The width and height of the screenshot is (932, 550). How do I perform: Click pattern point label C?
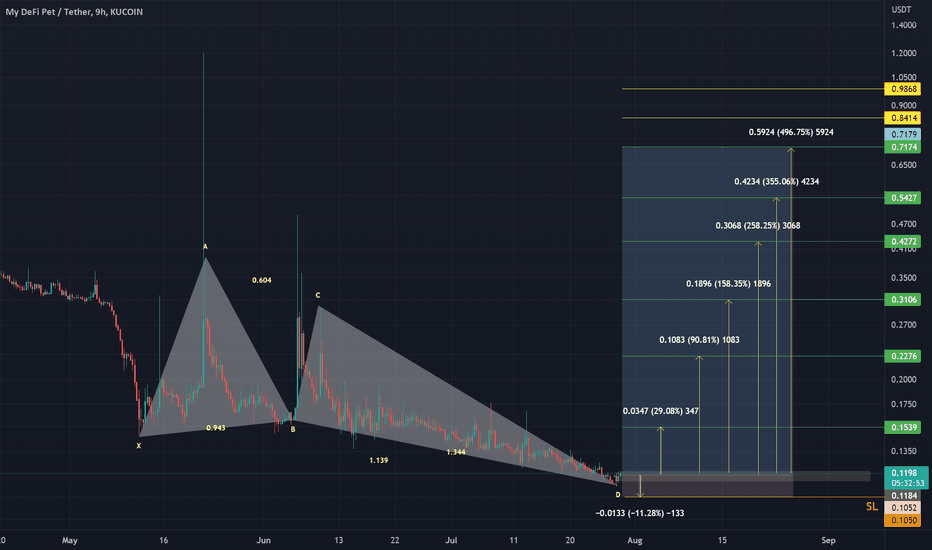[317, 296]
